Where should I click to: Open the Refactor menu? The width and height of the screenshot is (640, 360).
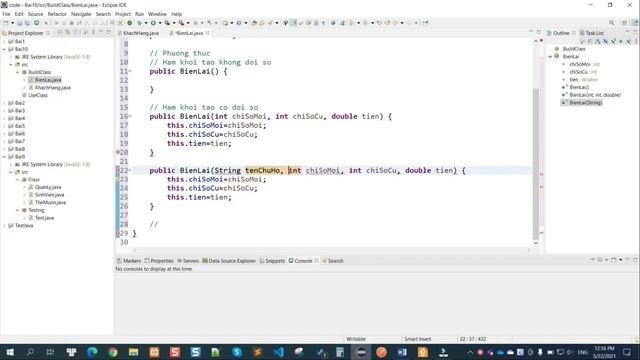tap(57, 14)
